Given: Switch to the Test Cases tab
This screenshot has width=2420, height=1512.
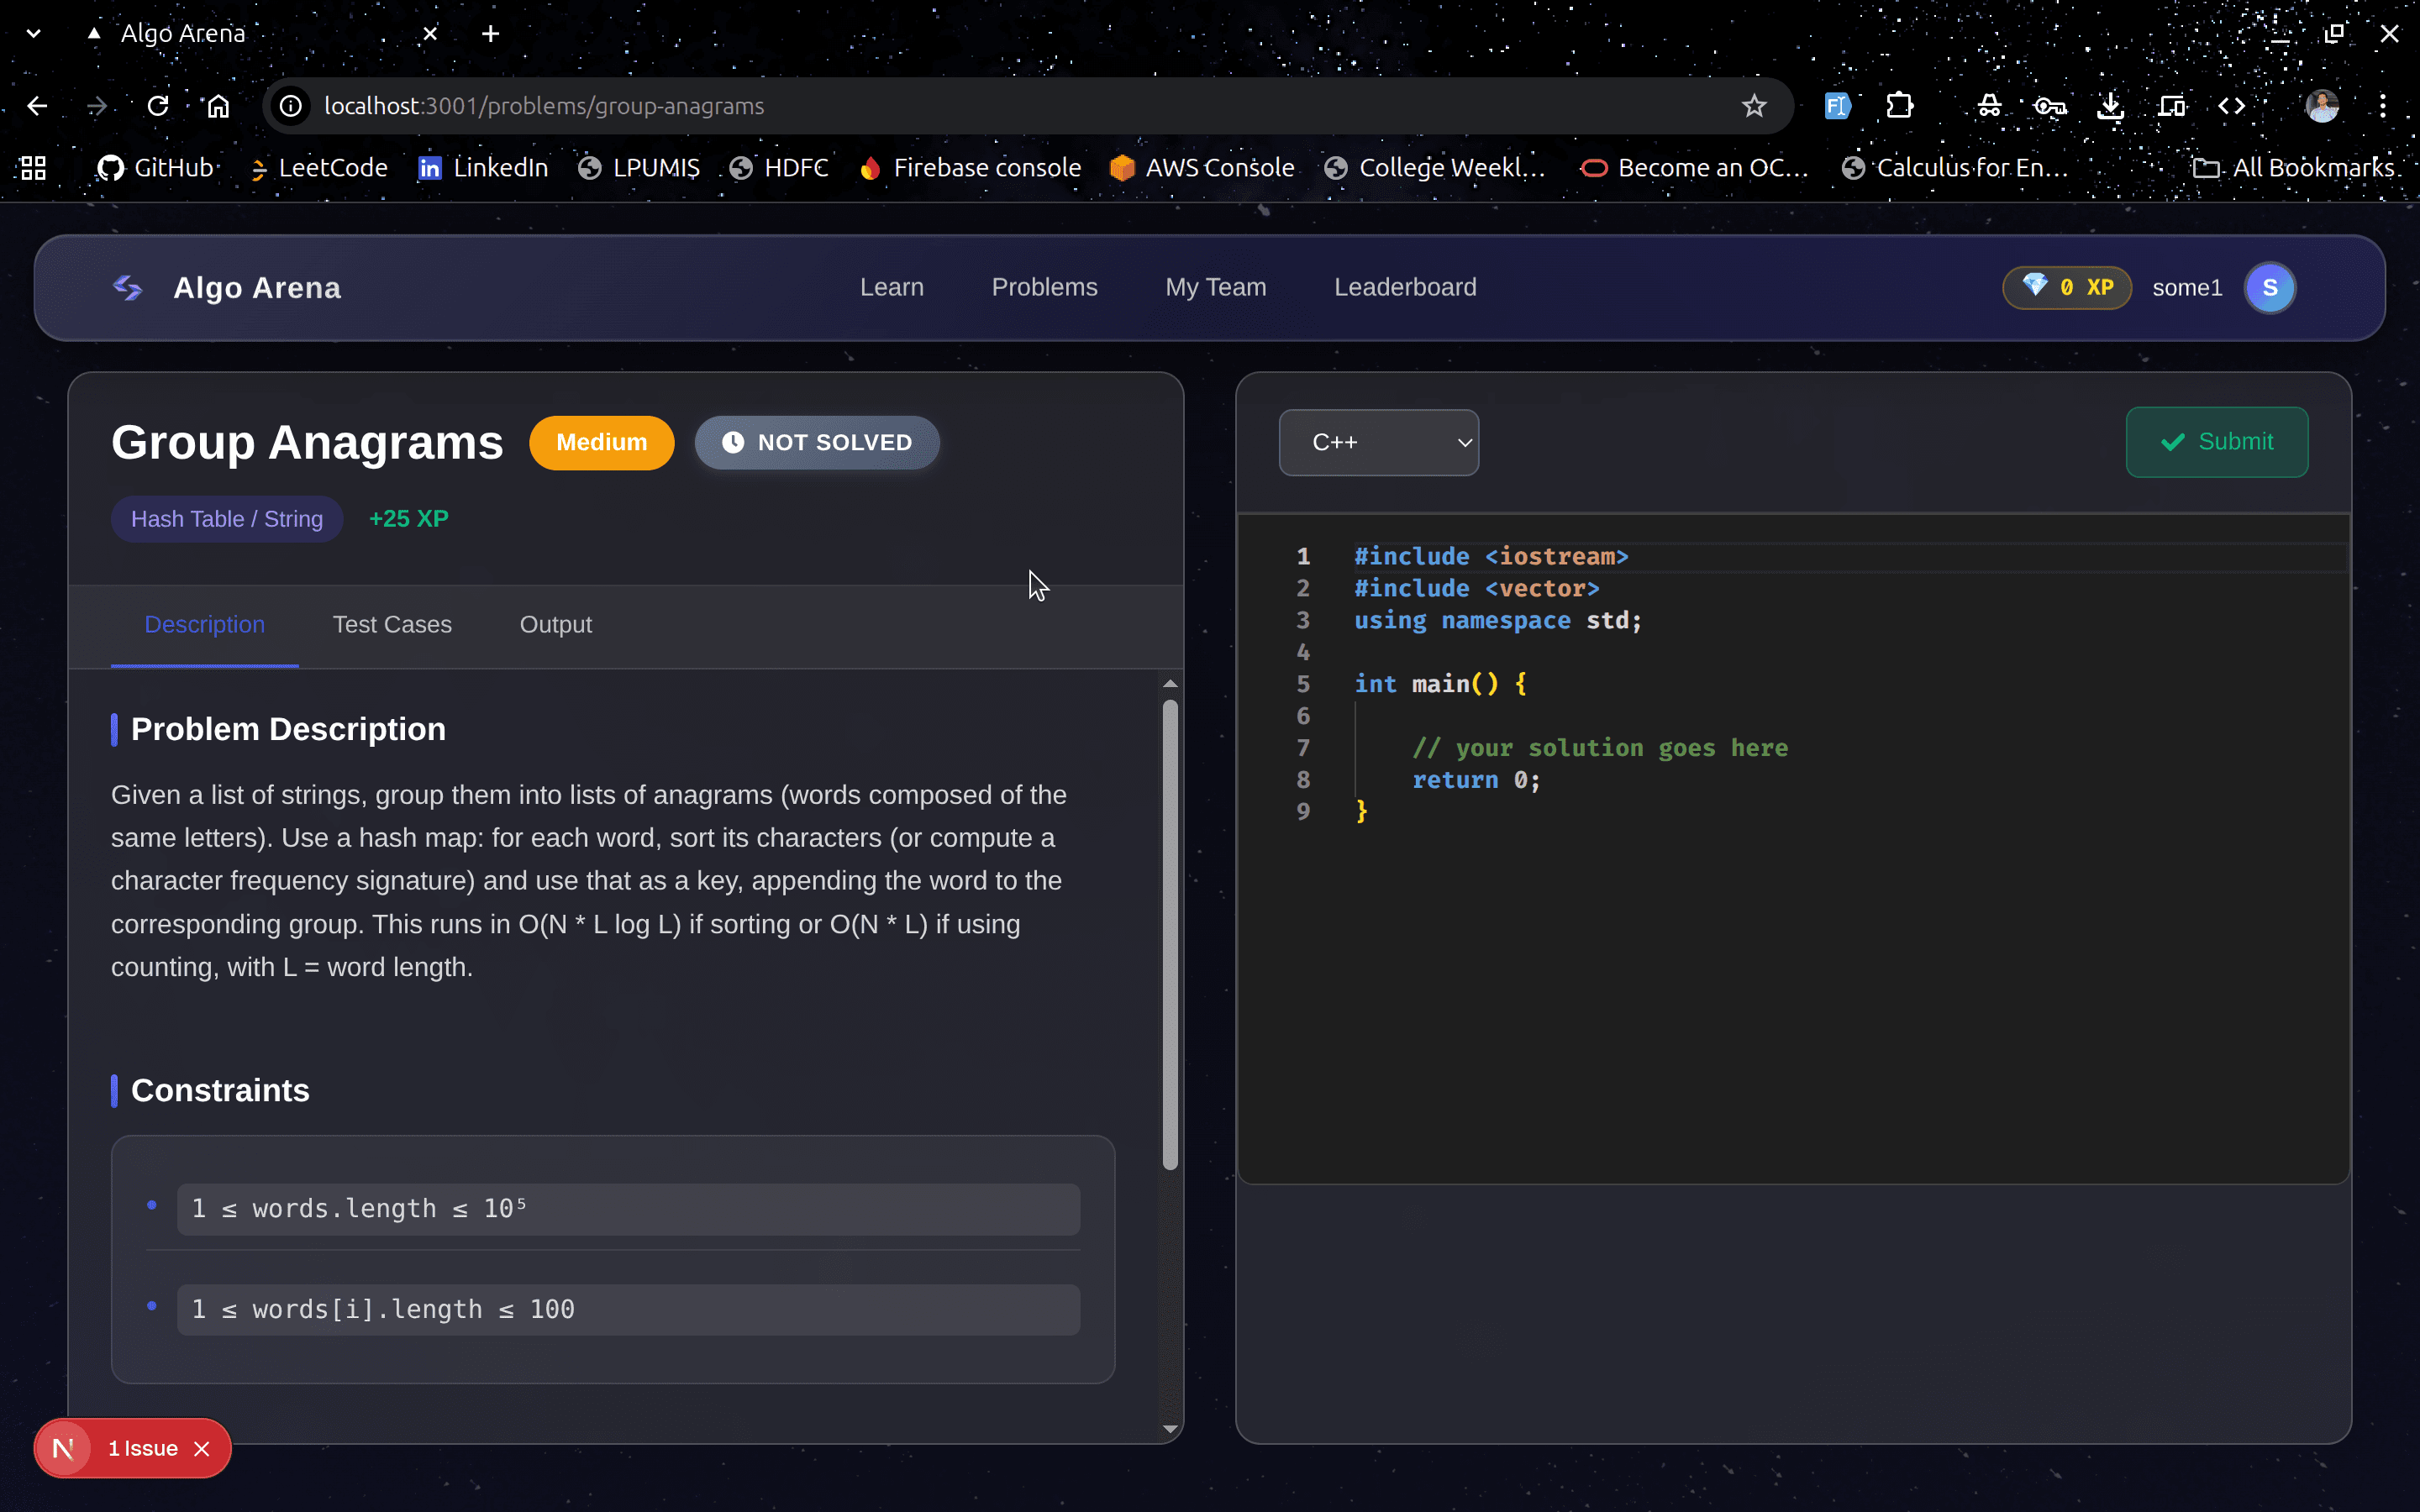Looking at the screenshot, I should pyautogui.click(x=392, y=624).
